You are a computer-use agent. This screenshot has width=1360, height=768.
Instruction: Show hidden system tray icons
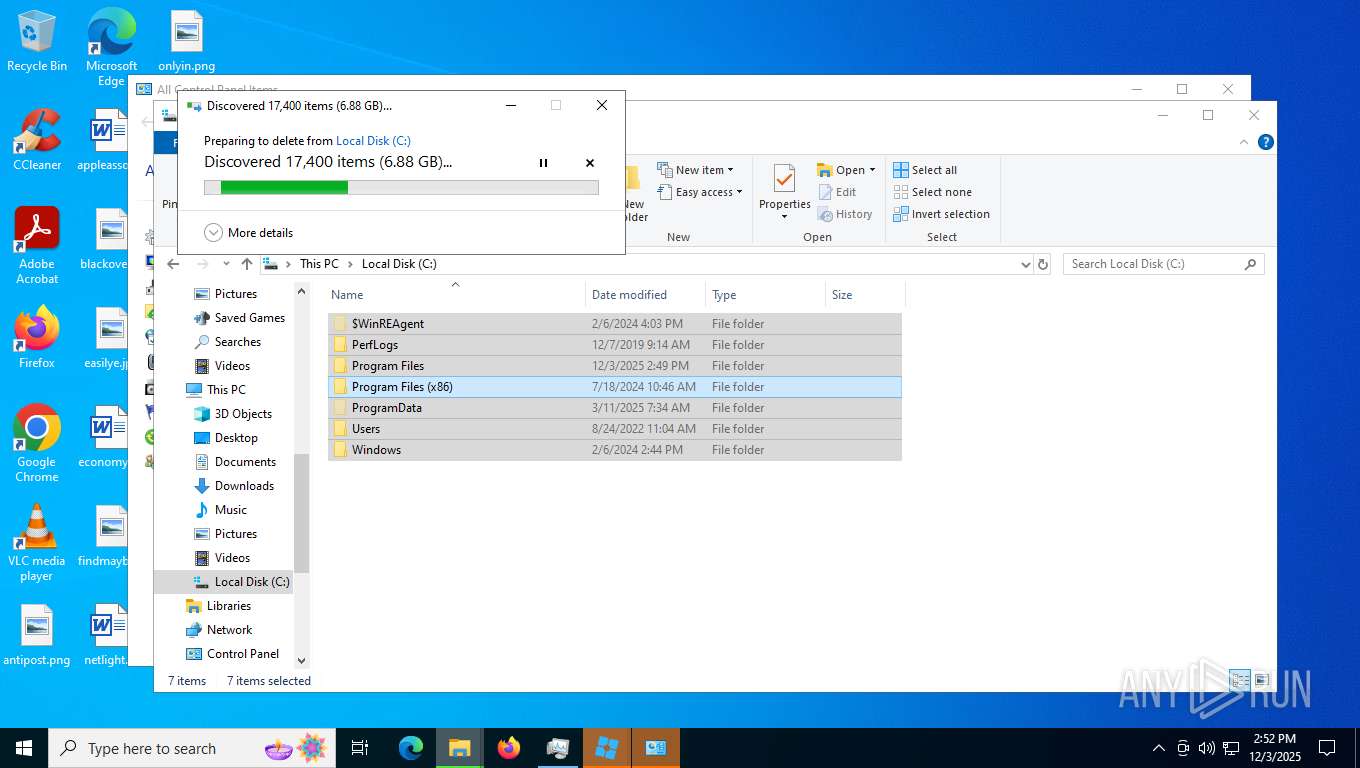(x=1159, y=748)
